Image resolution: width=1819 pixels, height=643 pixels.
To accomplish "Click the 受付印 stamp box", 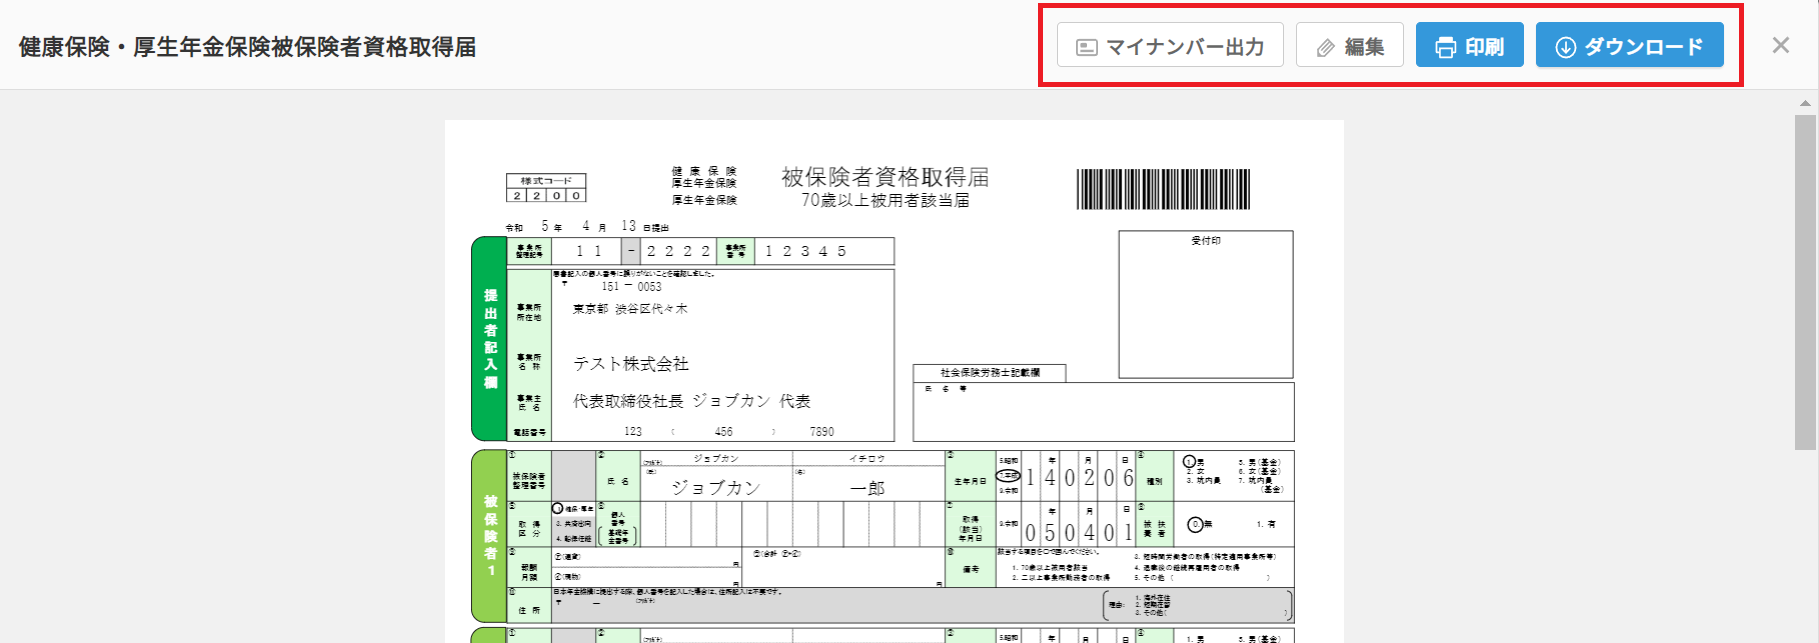I will click(x=1205, y=304).
